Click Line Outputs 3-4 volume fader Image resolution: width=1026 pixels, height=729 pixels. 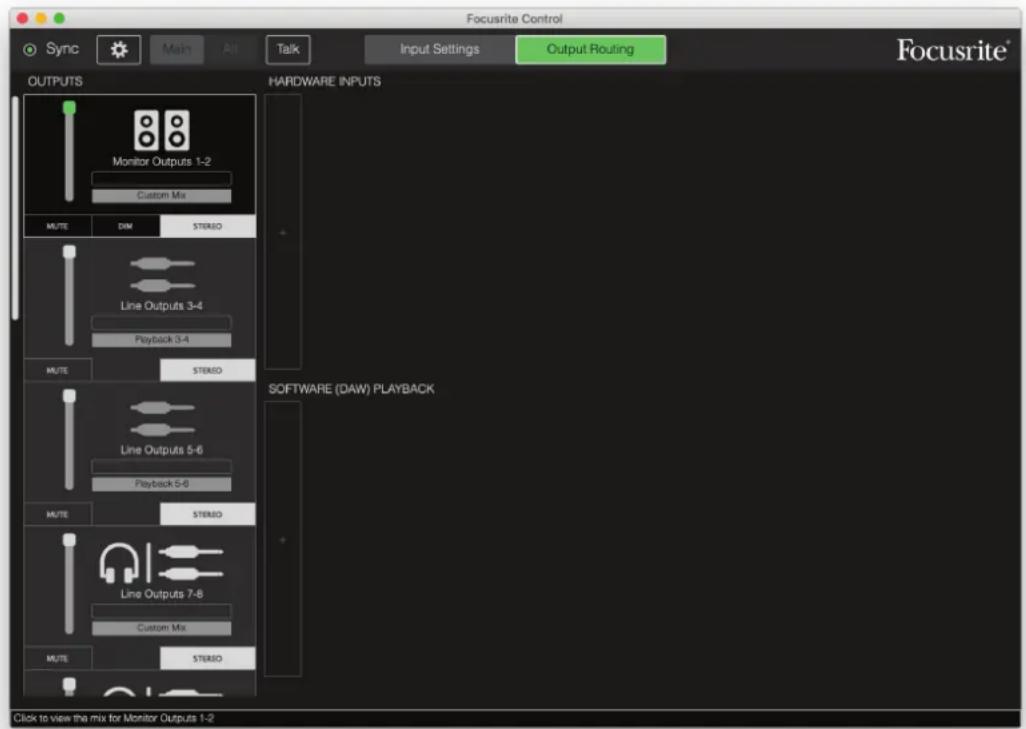click(x=69, y=252)
